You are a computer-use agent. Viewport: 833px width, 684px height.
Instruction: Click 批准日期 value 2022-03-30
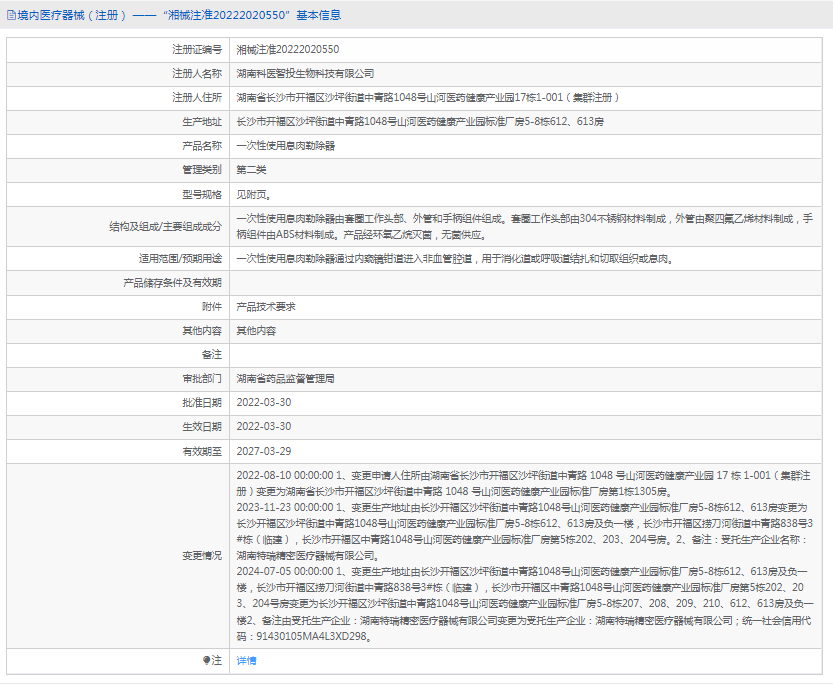[264, 403]
